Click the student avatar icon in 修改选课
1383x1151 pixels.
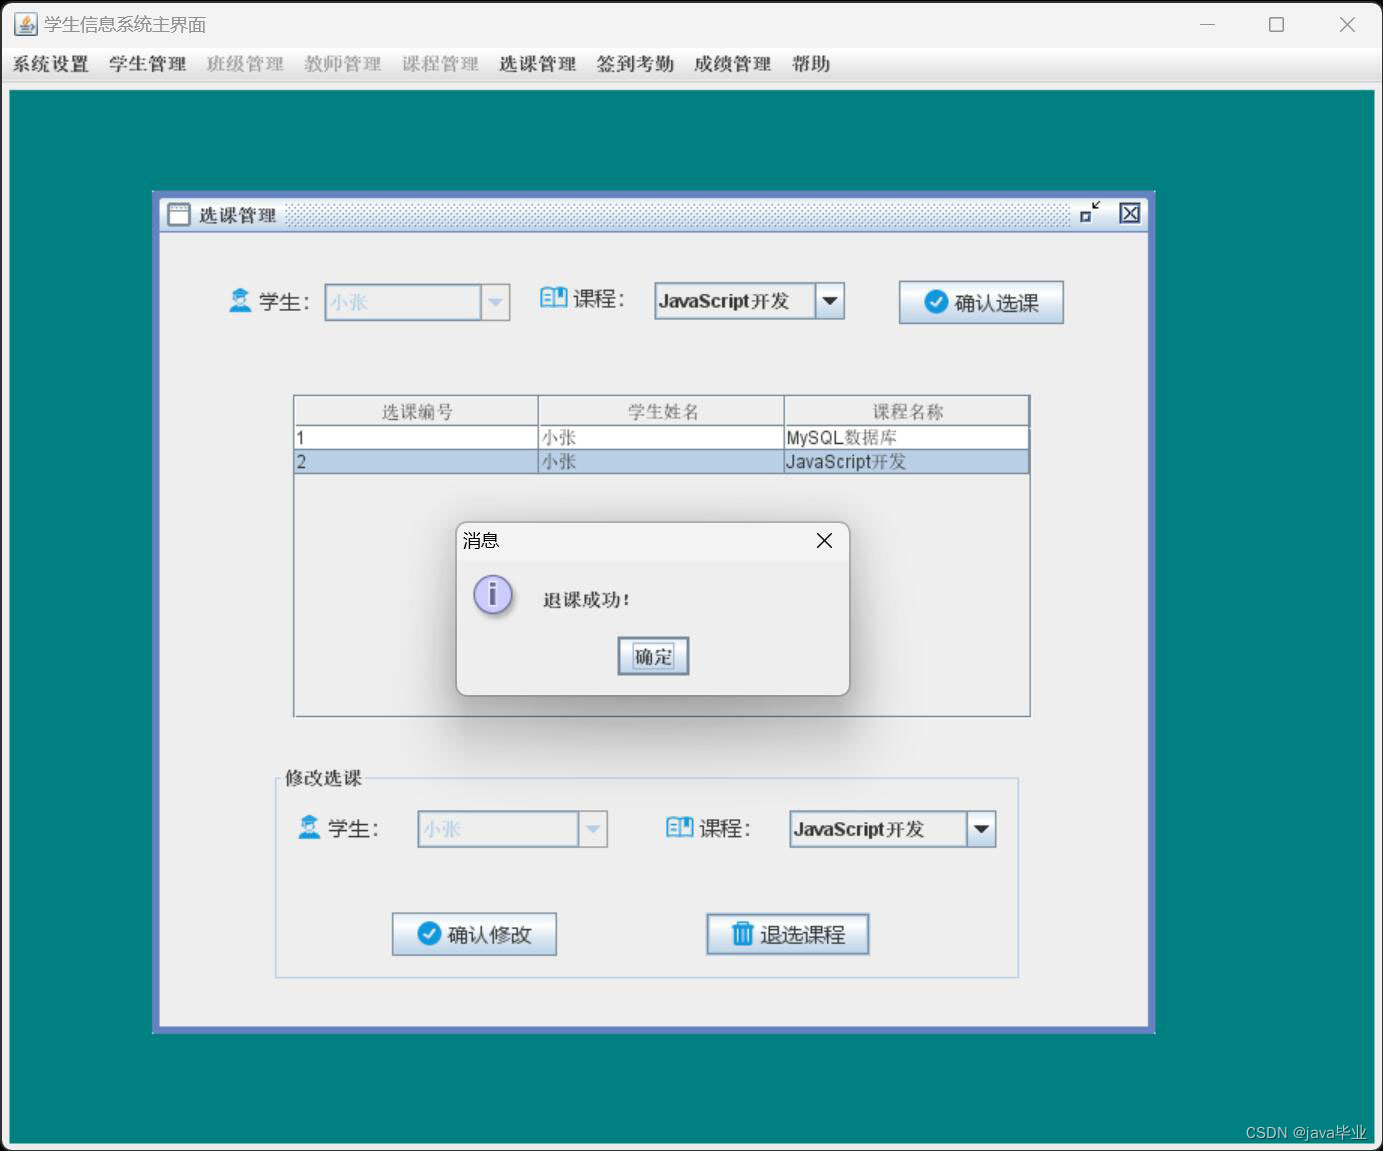pyautogui.click(x=309, y=827)
